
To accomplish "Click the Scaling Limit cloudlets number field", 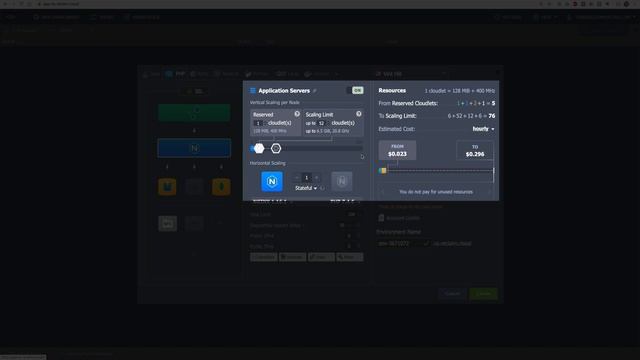I will tap(323, 123).
